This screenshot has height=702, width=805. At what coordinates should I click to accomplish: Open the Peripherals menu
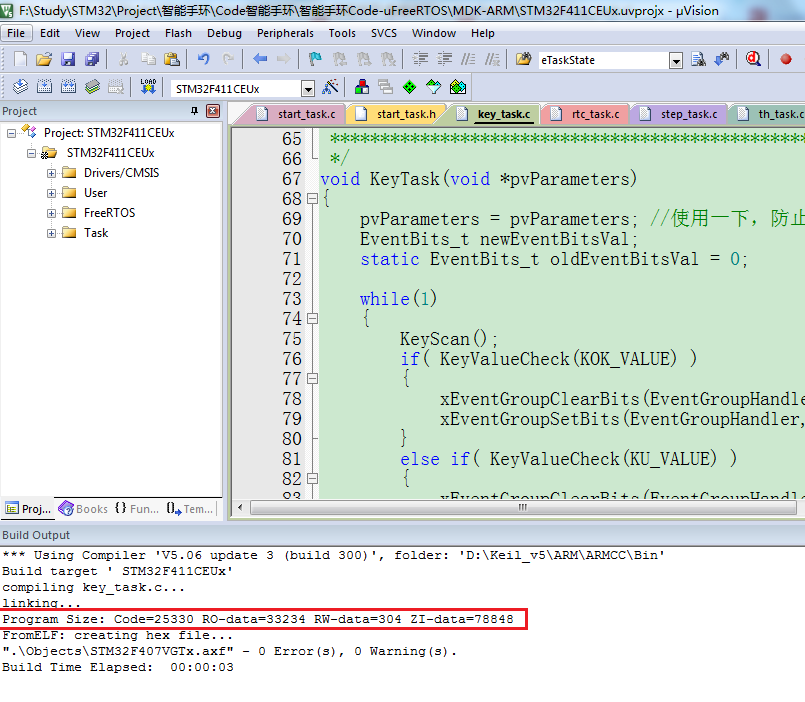tap(285, 33)
